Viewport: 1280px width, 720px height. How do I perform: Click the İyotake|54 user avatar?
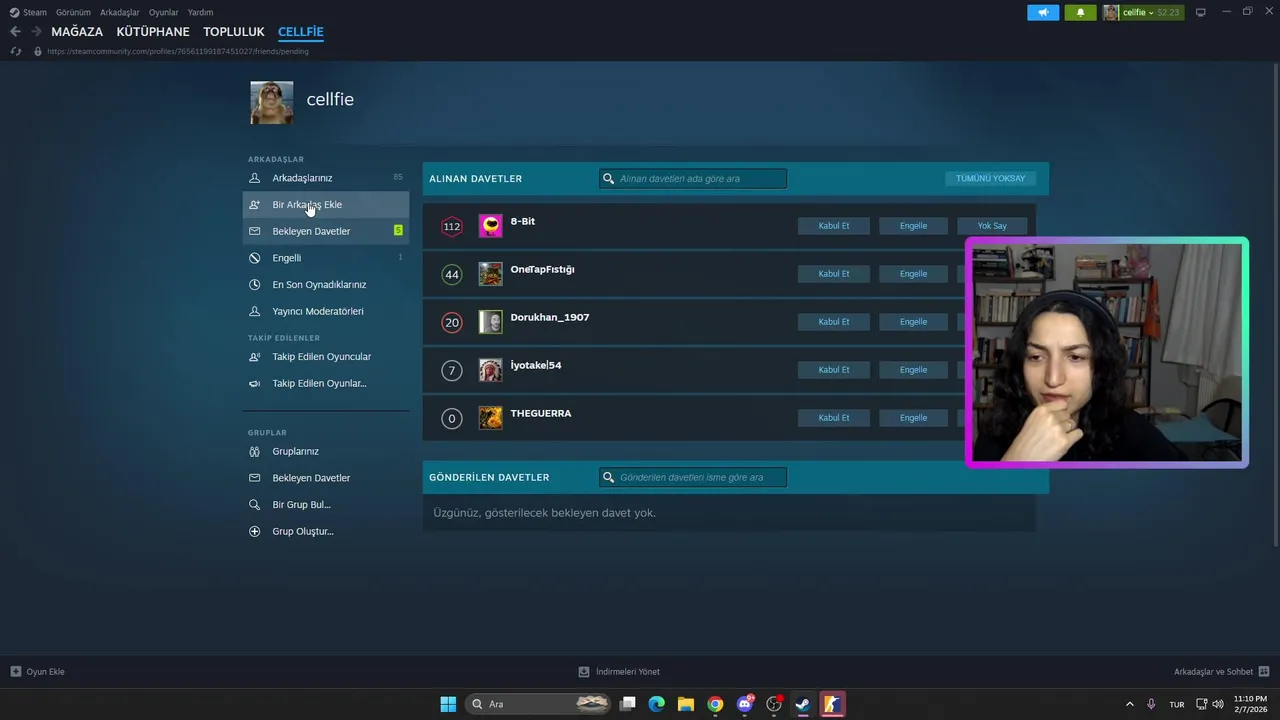tap(490, 370)
